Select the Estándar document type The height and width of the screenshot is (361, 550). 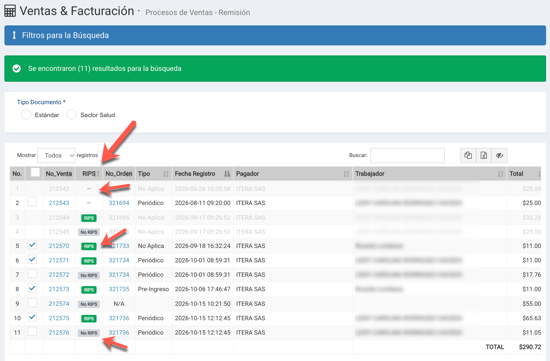coord(26,115)
